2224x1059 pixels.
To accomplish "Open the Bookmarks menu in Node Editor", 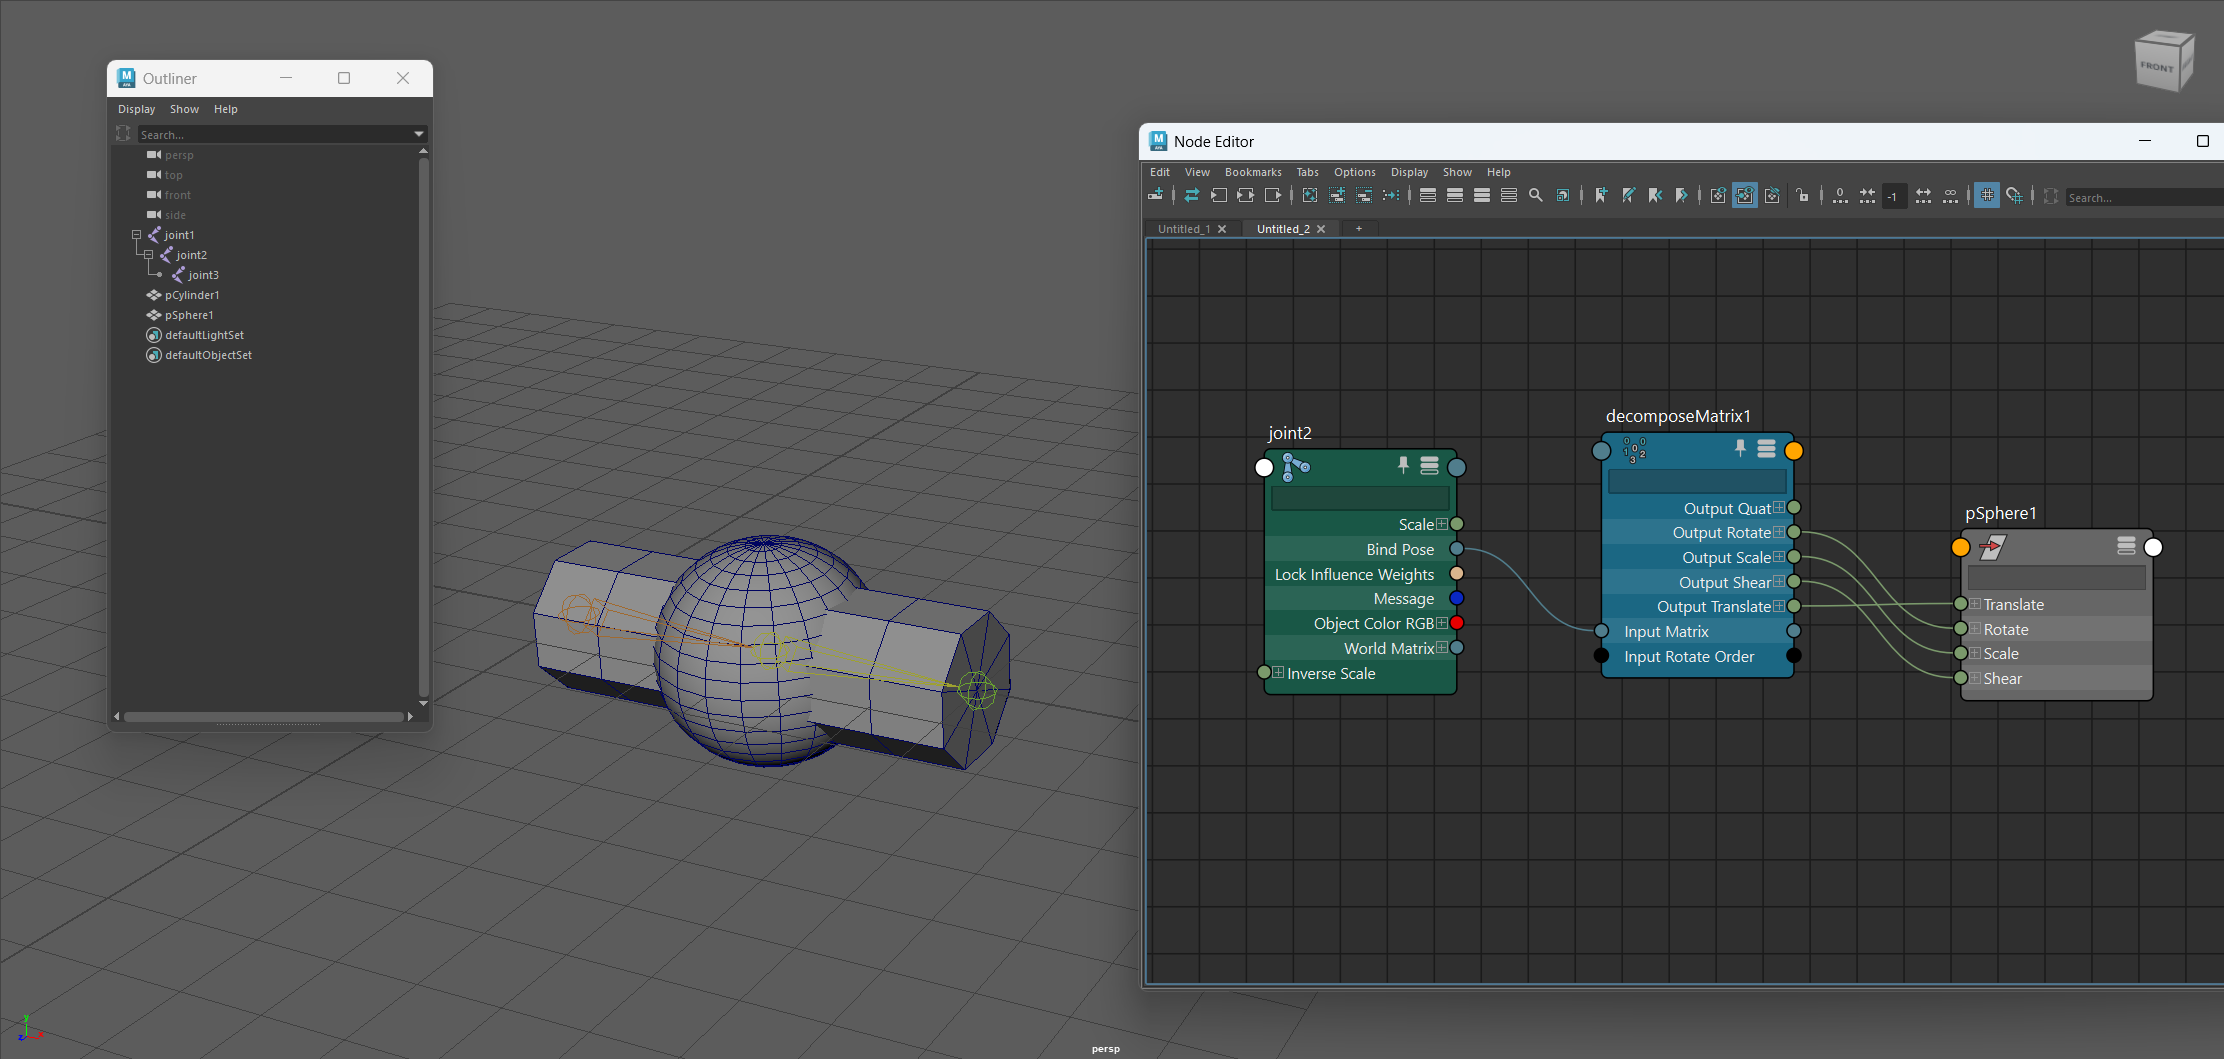I will coord(1252,172).
